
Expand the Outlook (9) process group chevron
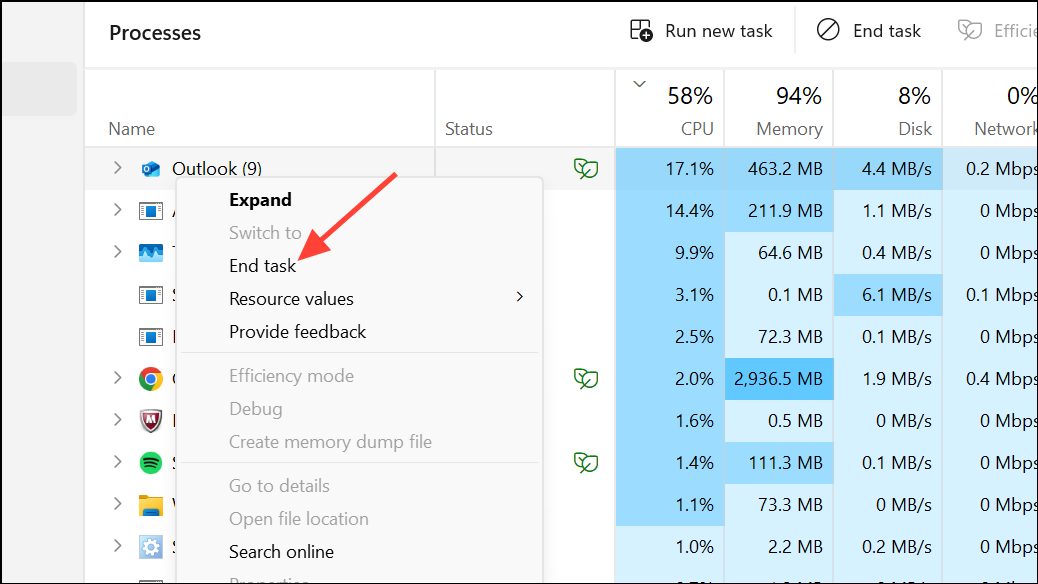click(x=117, y=168)
